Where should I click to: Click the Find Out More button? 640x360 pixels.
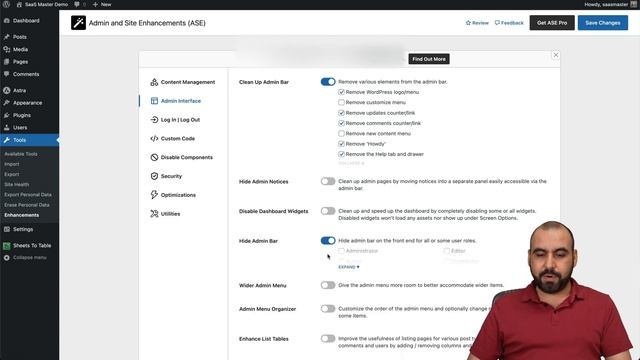(429, 59)
